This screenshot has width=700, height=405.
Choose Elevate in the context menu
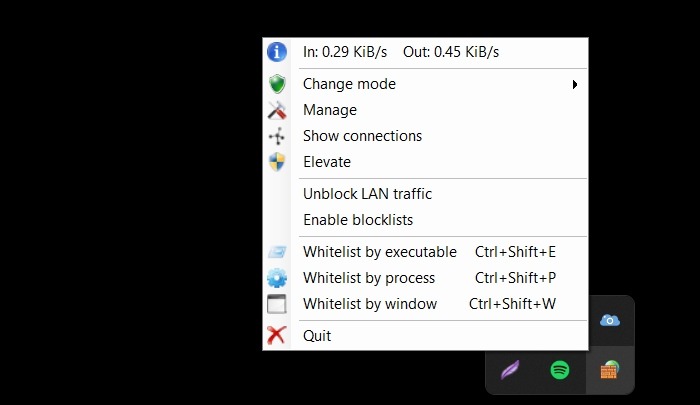tap(327, 162)
